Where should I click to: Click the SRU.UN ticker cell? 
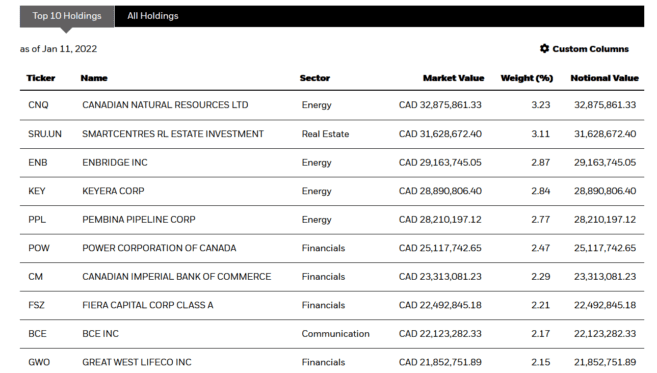(45, 134)
